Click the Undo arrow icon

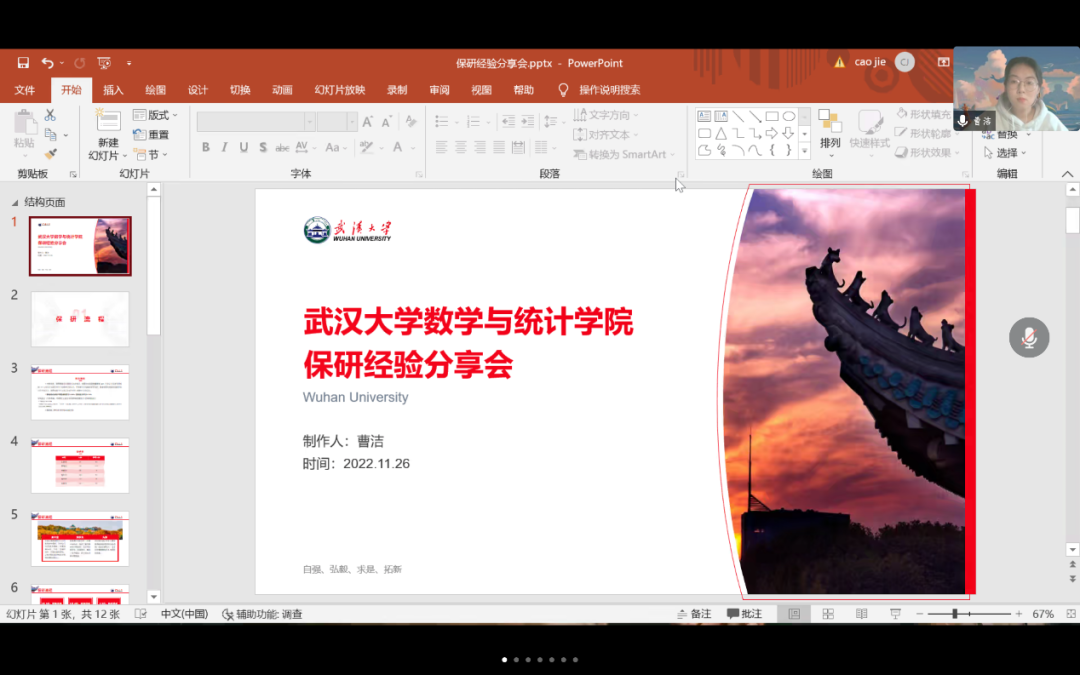(x=47, y=63)
